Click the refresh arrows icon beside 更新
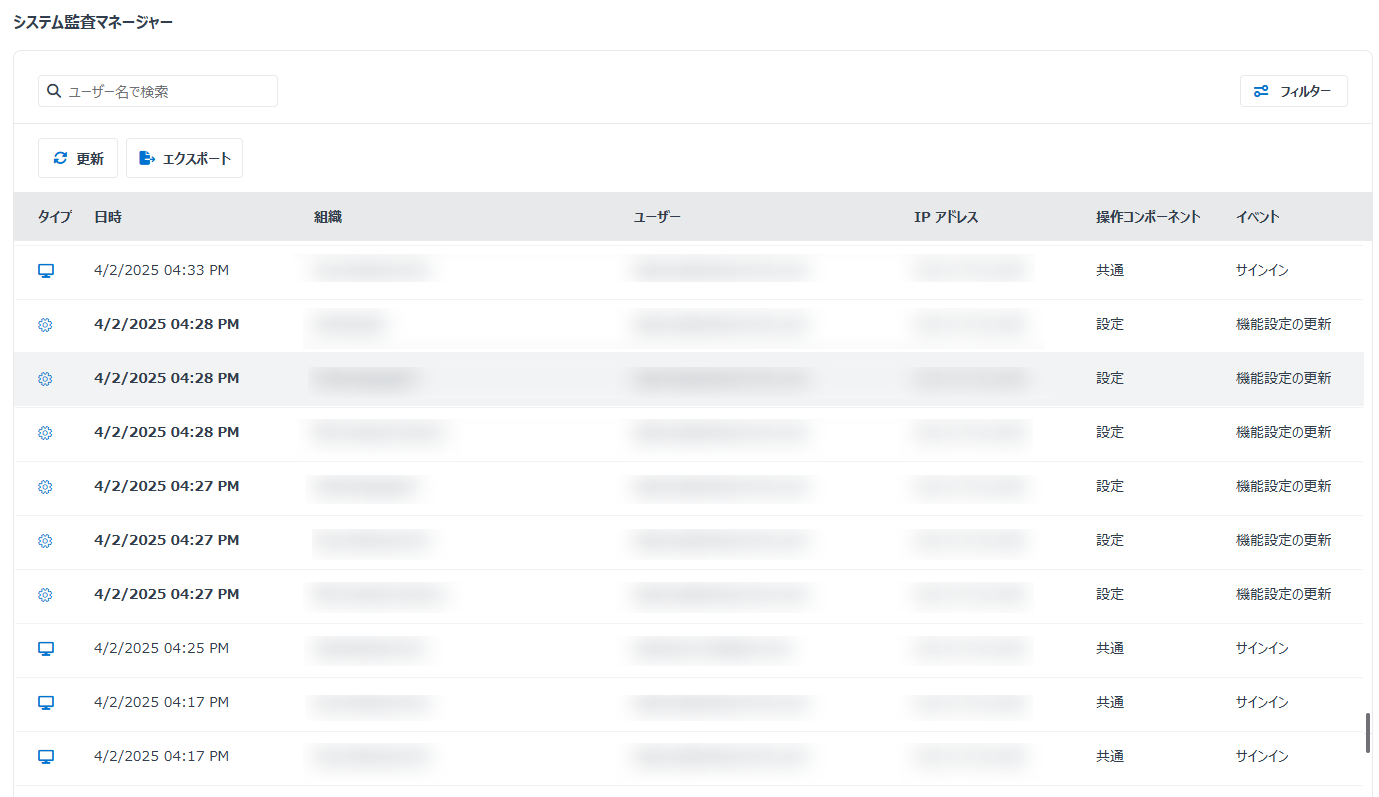This screenshot has width=1379, height=797. pyautogui.click(x=61, y=158)
